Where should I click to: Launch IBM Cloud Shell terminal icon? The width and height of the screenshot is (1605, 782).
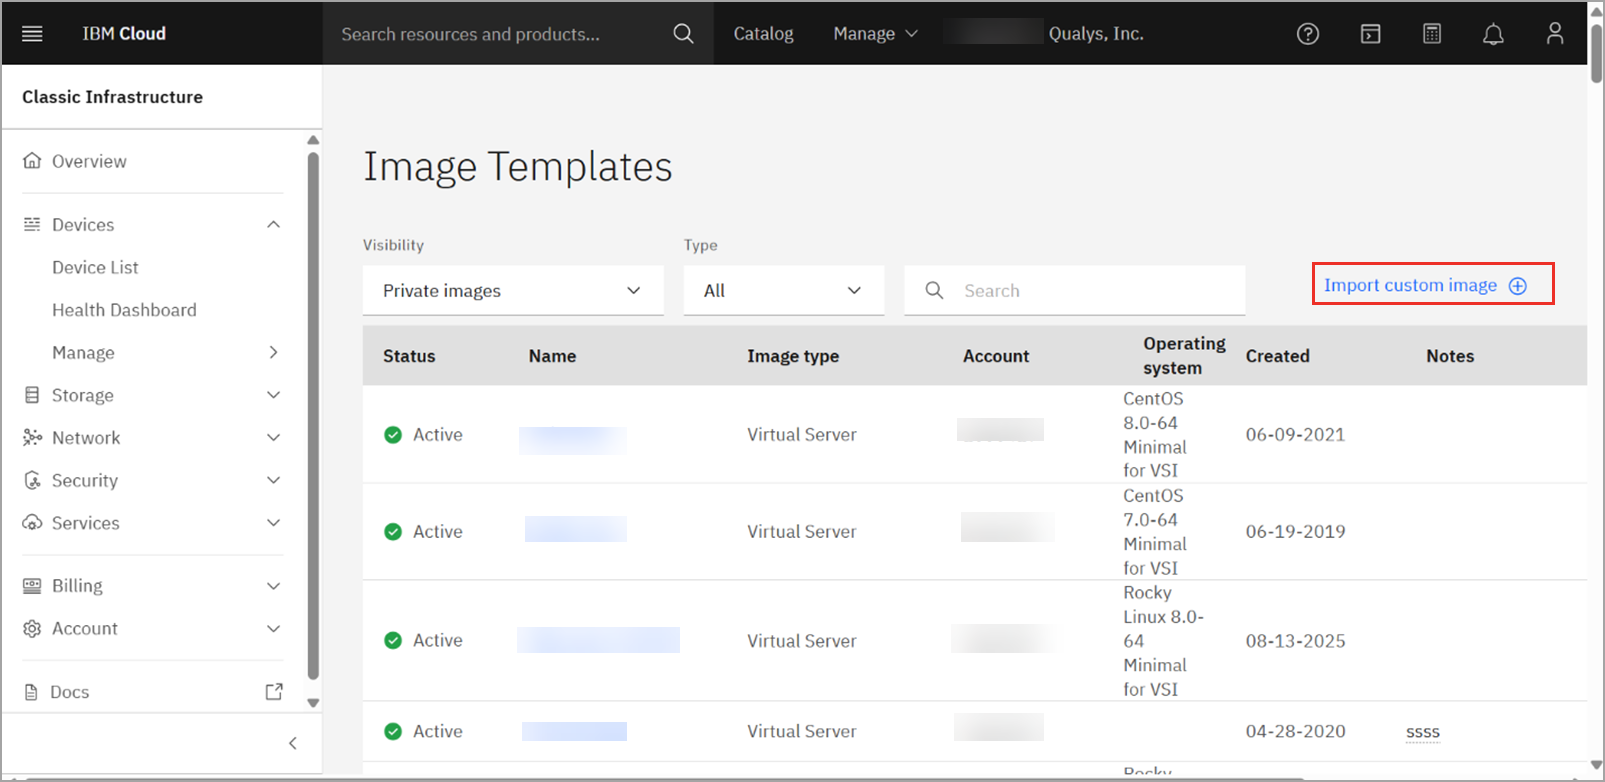[1370, 33]
